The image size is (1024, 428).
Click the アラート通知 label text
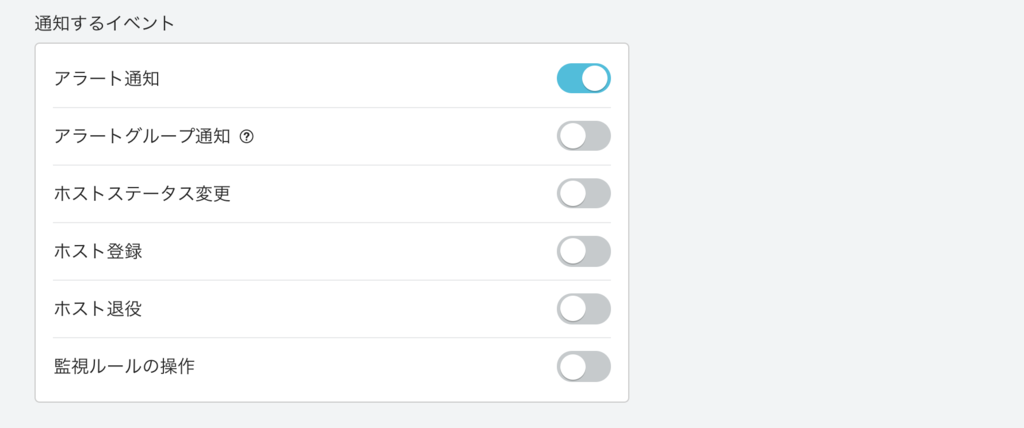[x=107, y=78]
